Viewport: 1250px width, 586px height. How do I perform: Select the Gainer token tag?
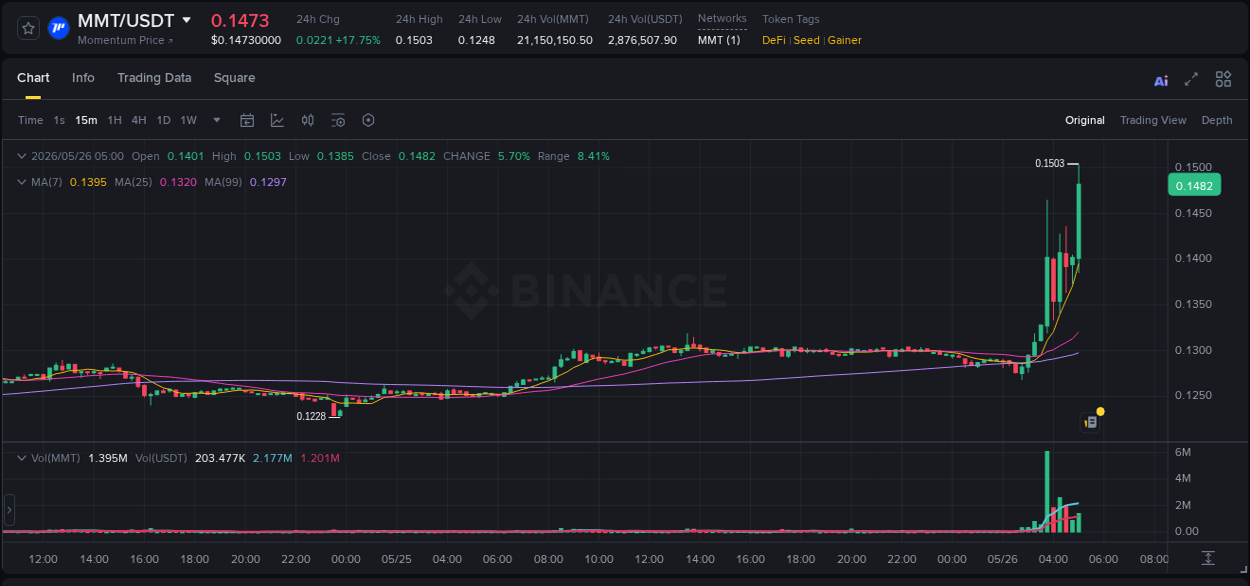tap(845, 40)
